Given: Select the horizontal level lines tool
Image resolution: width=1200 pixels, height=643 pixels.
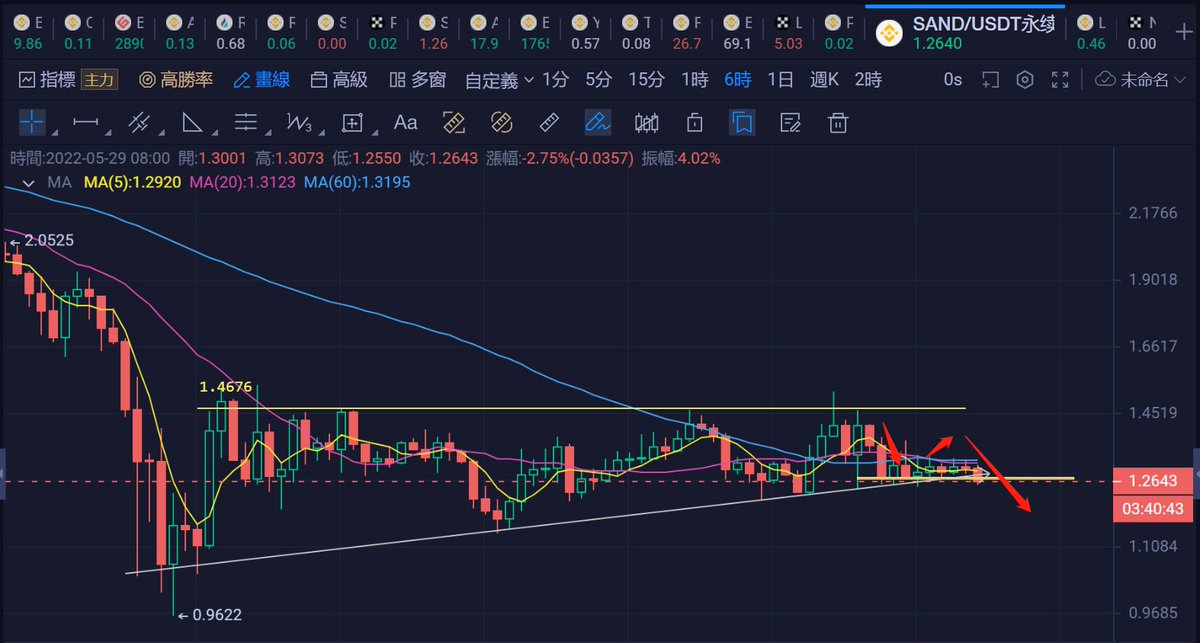Looking at the screenshot, I should click(x=245, y=122).
